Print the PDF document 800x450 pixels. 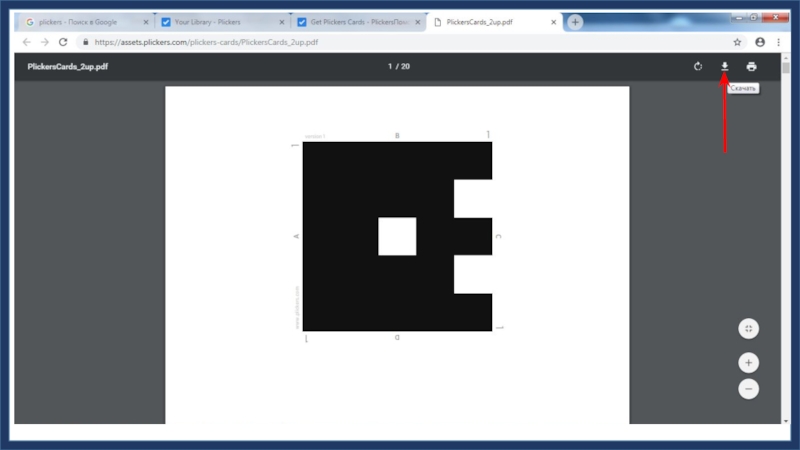tap(752, 66)
